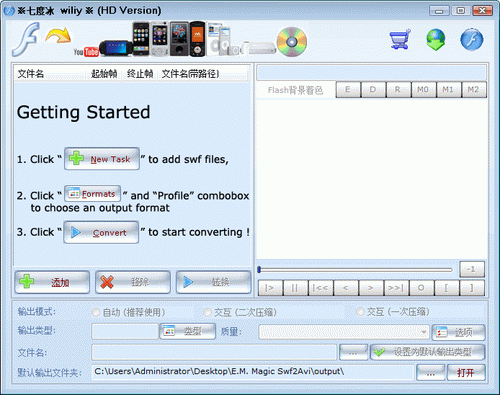
Task: Select the YouTube output icon
Action: coord(86,52)
